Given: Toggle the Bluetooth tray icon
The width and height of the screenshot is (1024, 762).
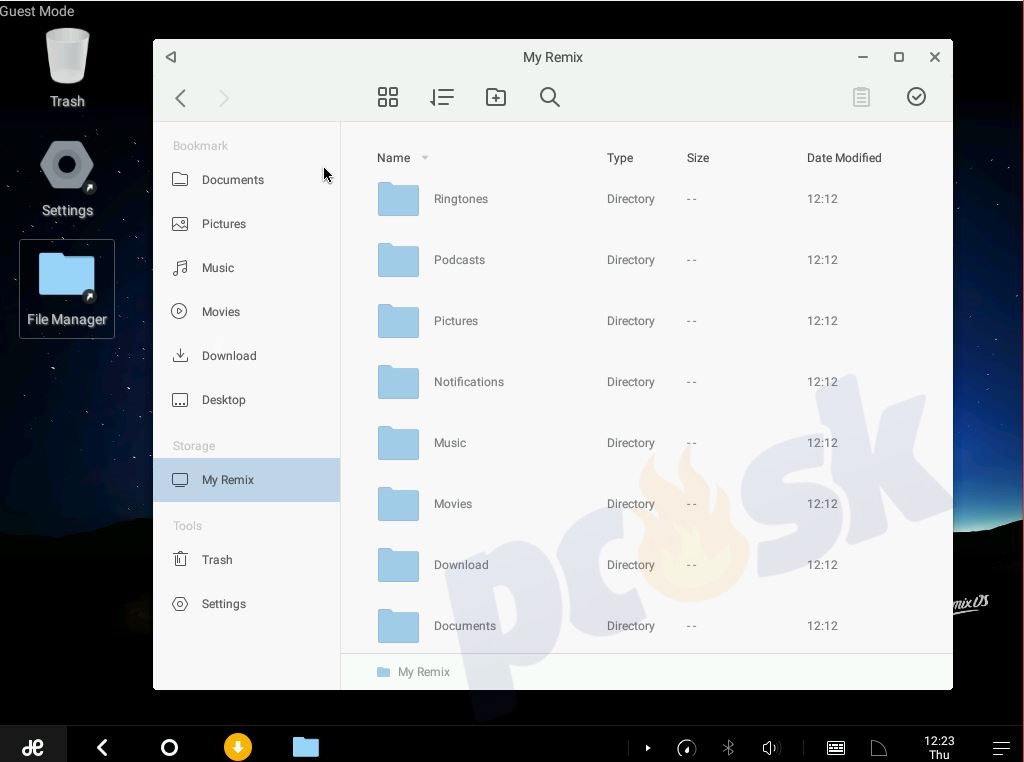Looking at the screenshot, I should coord(728,748).
